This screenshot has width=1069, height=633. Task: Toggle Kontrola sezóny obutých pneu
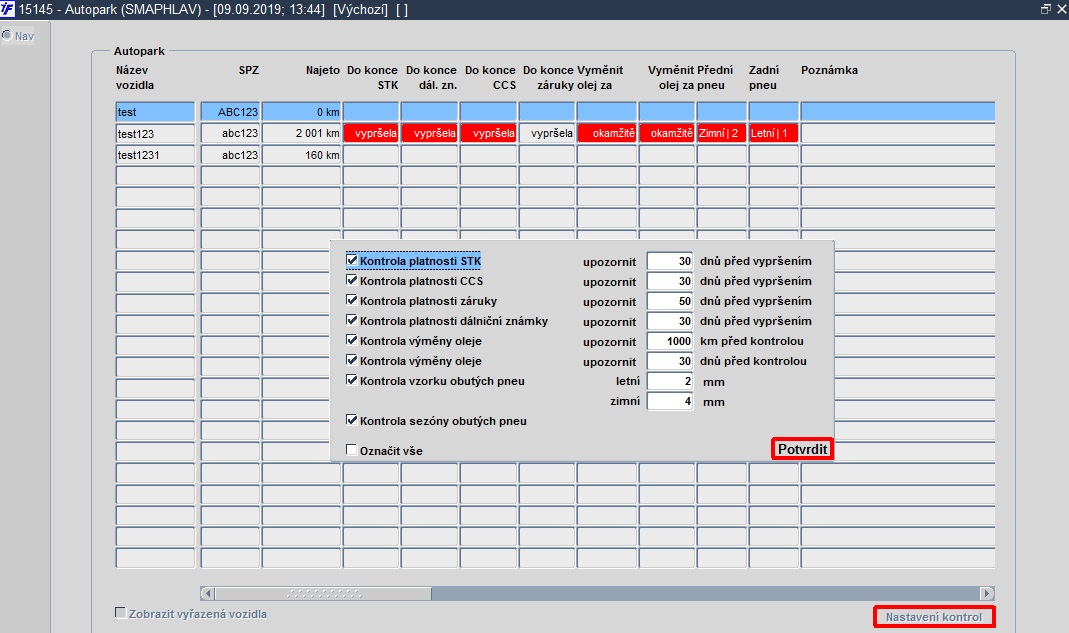click(352, 420)
